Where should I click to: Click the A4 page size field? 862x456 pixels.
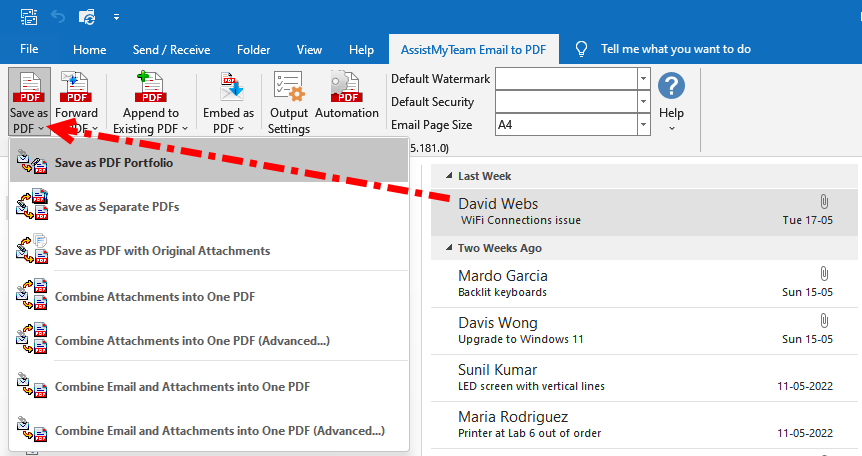(x=566, y=125)
